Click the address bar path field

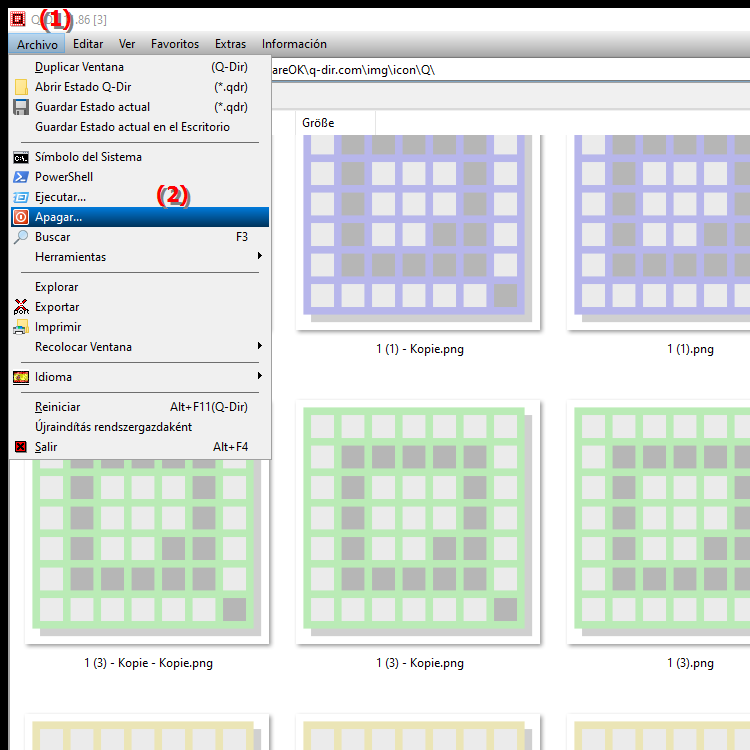pos(510,70)
